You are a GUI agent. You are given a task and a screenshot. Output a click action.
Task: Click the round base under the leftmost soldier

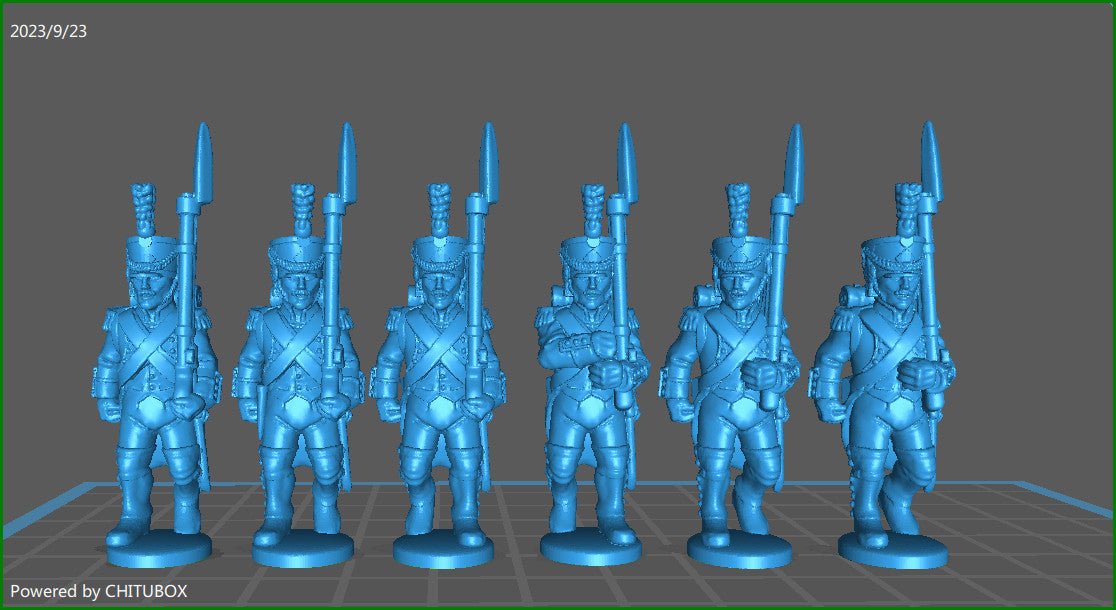tap(158, 549)
